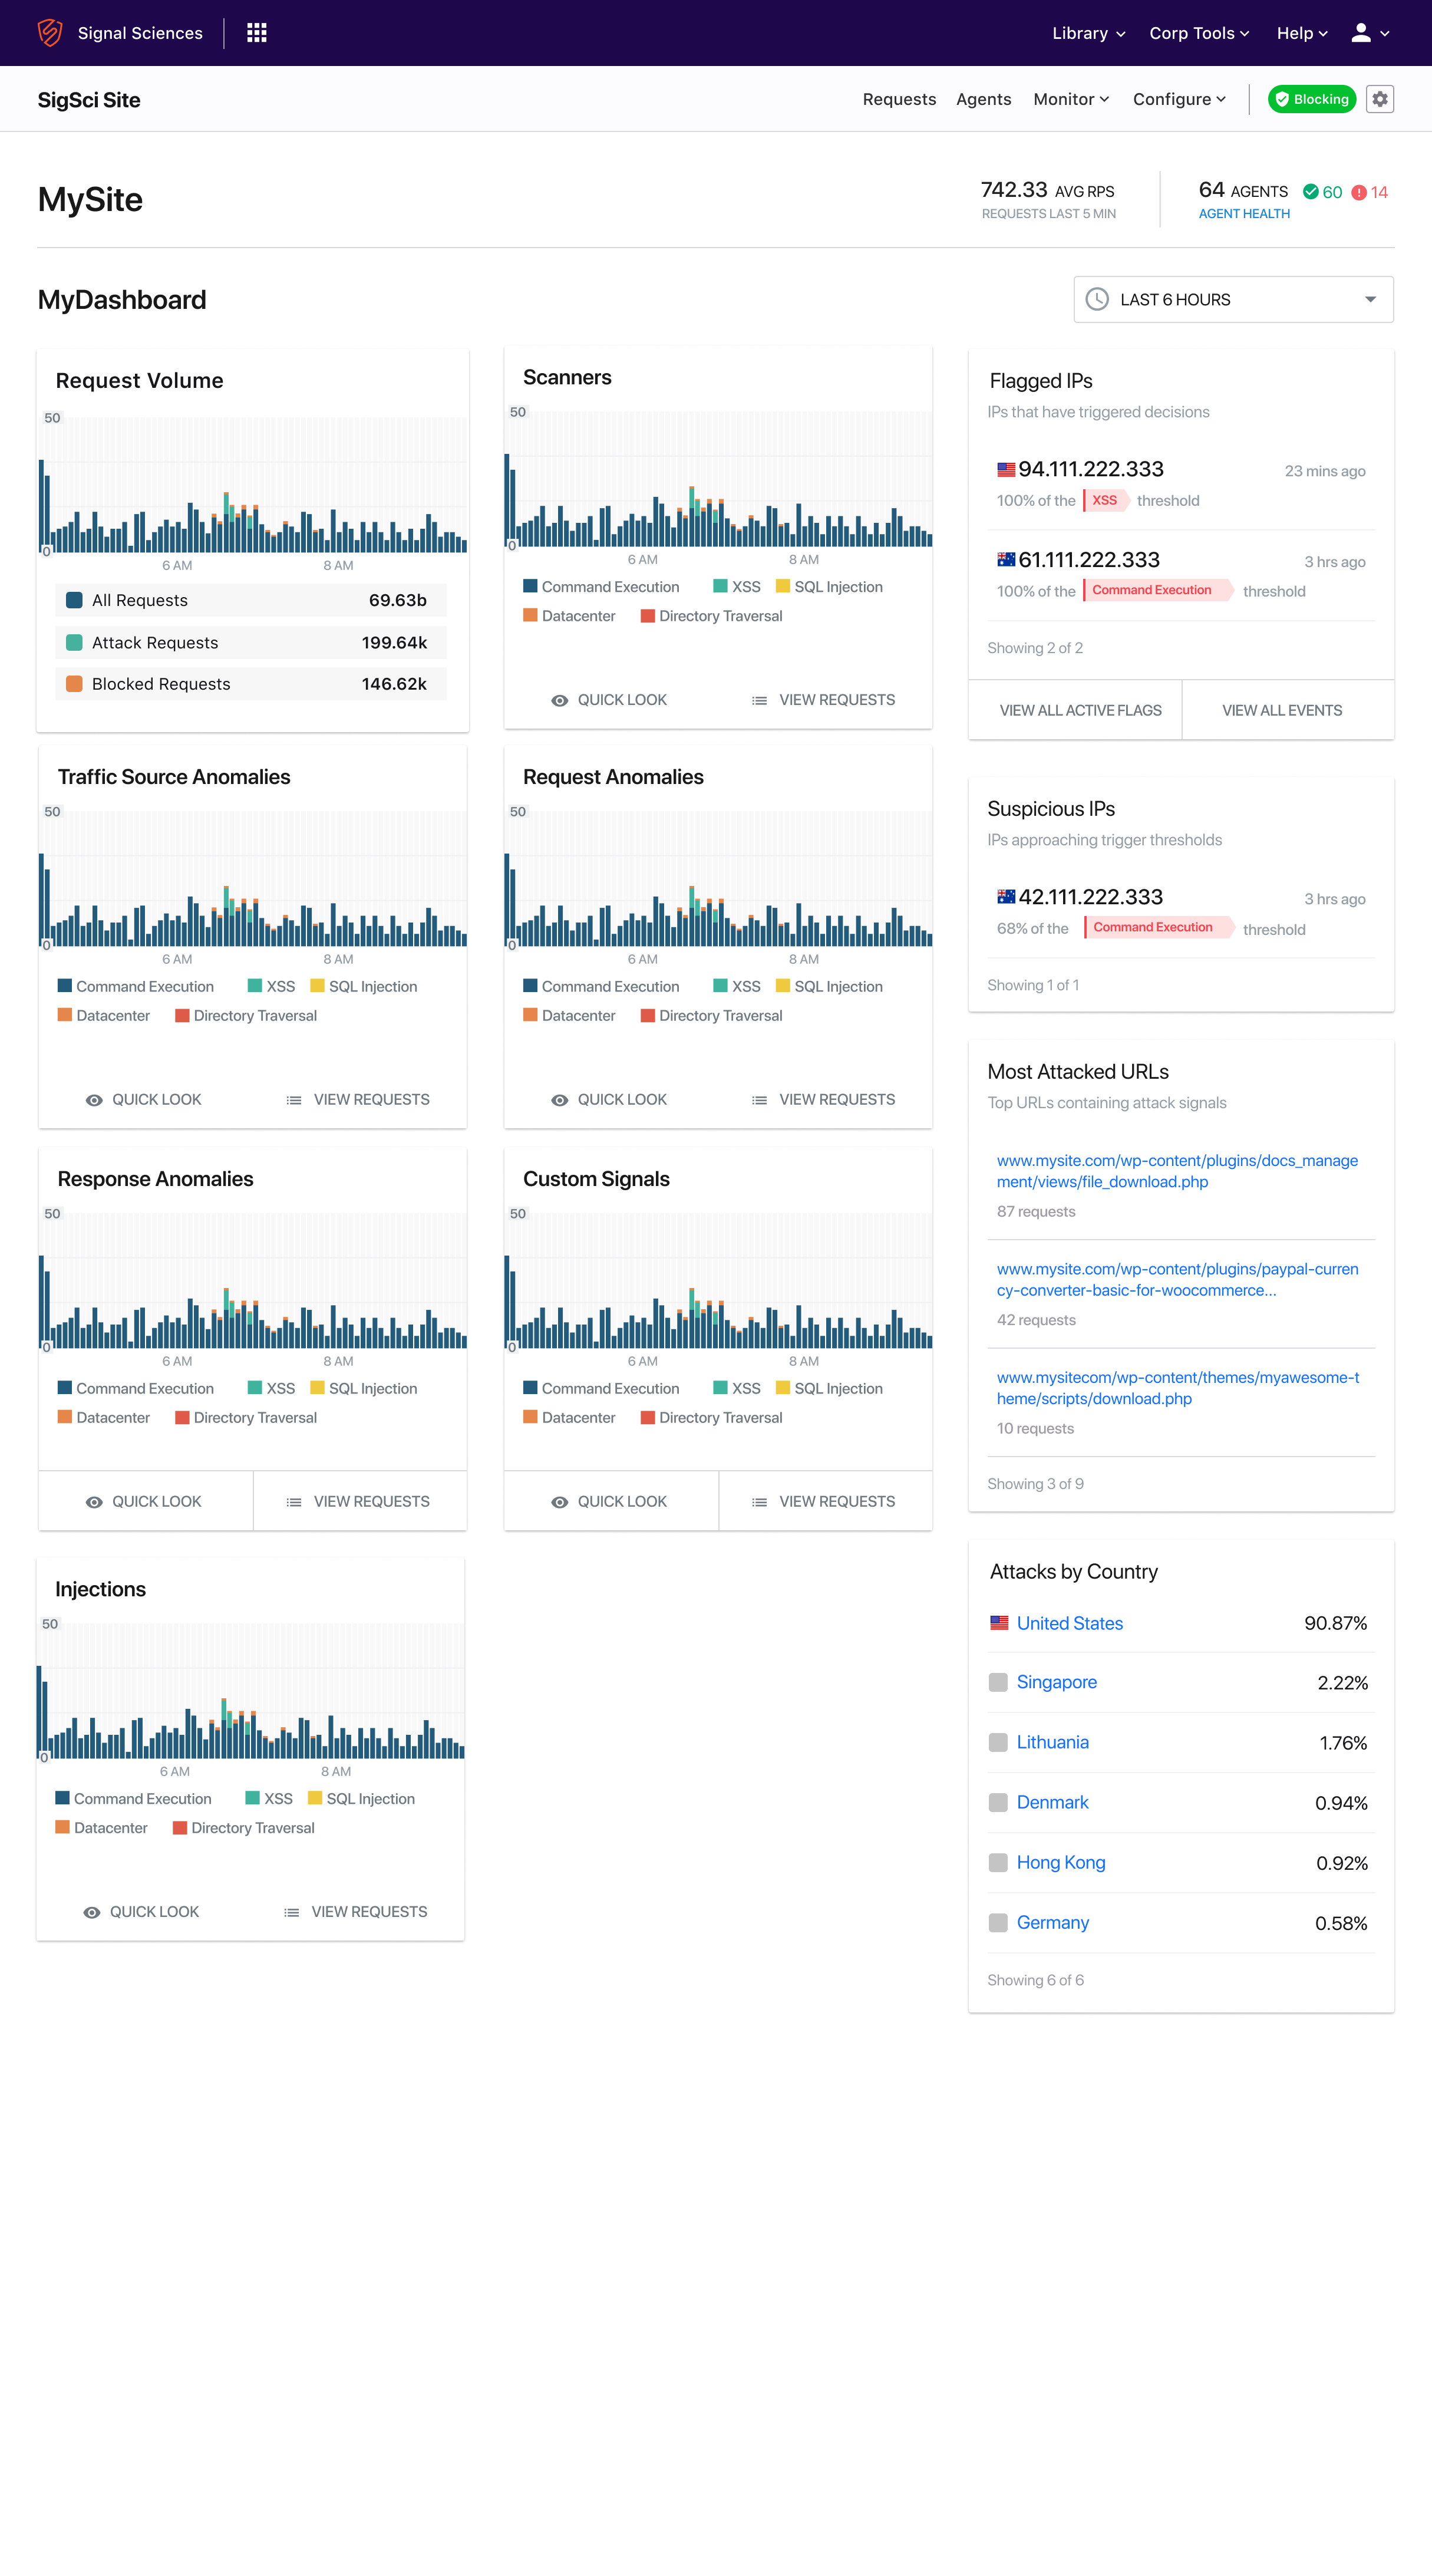
Task: Go to the Requests tab
Action: (899, 99)
